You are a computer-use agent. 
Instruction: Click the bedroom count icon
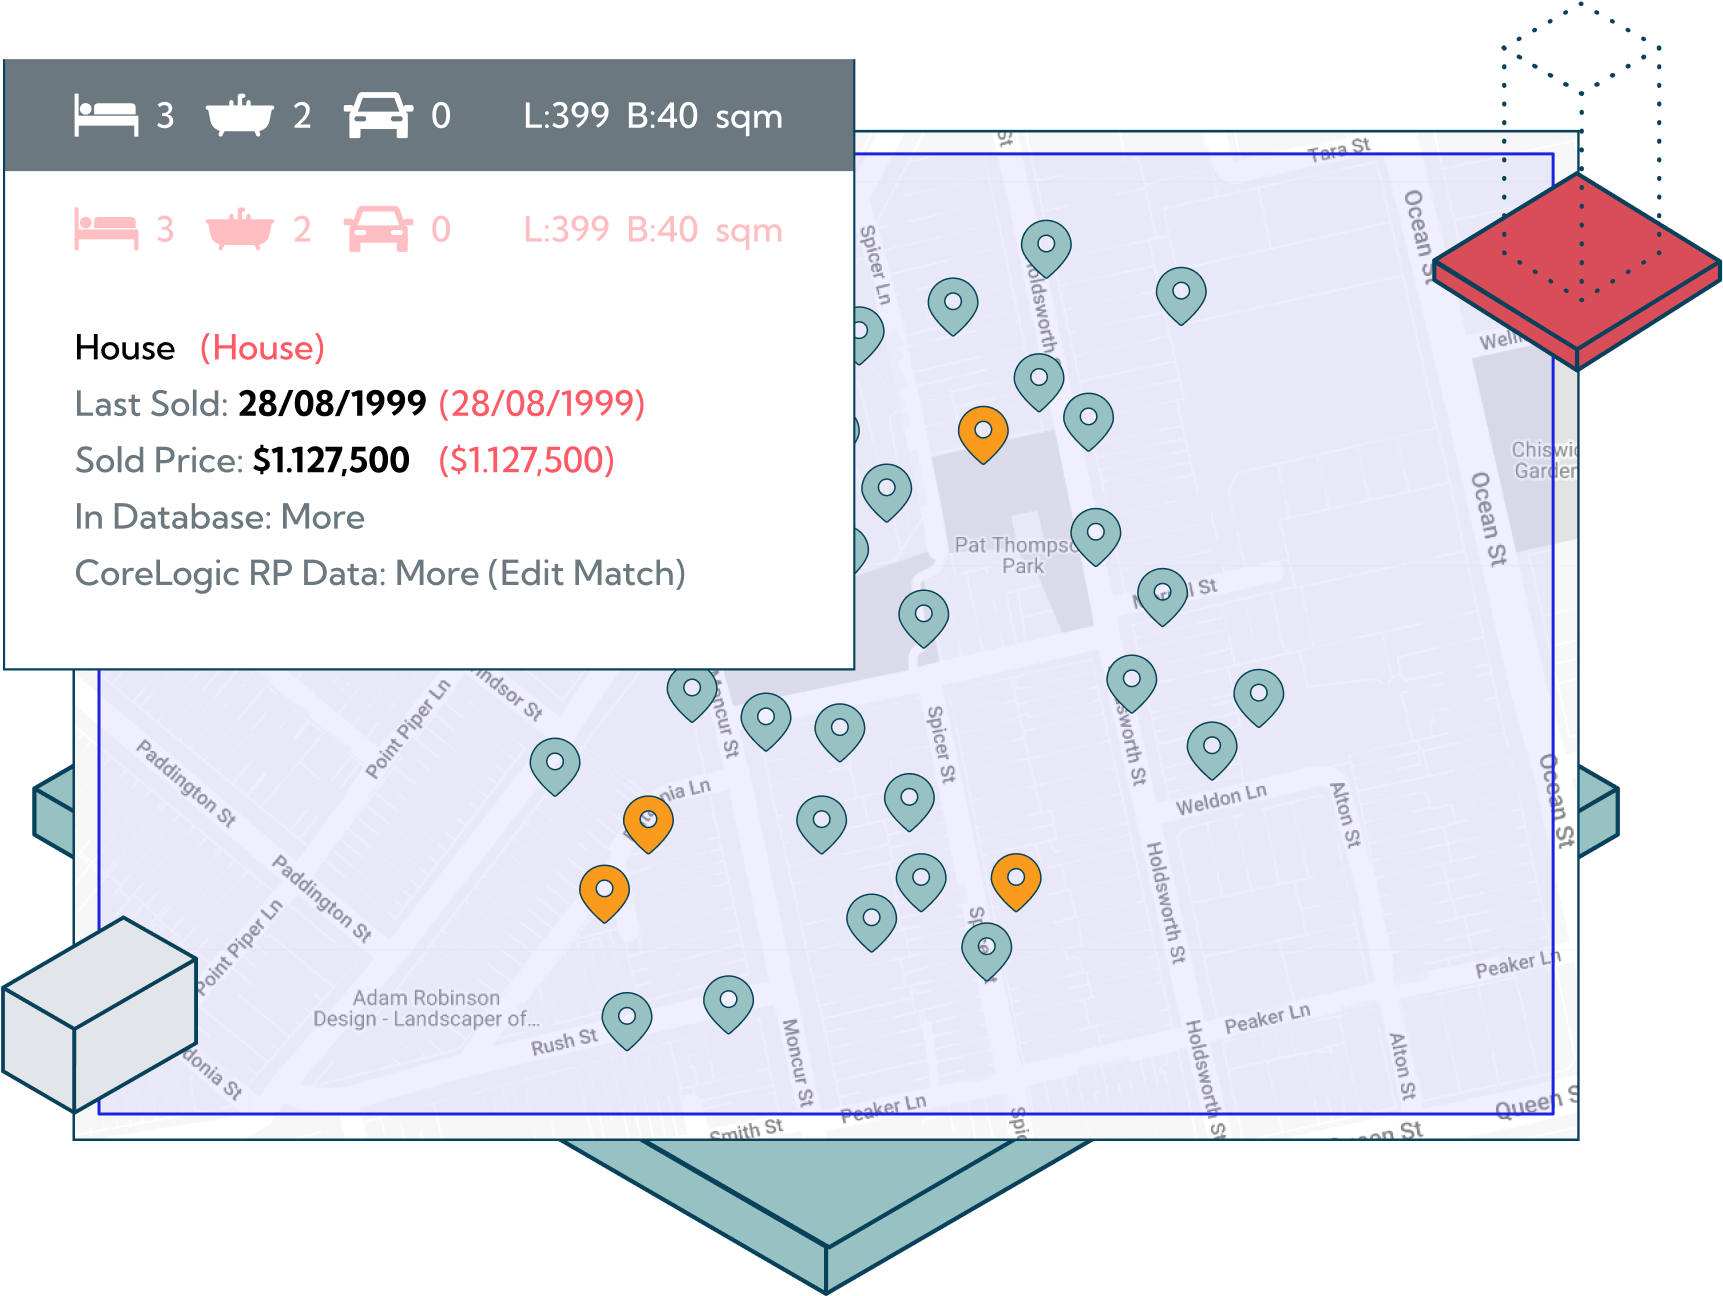[x=105, y=113]
